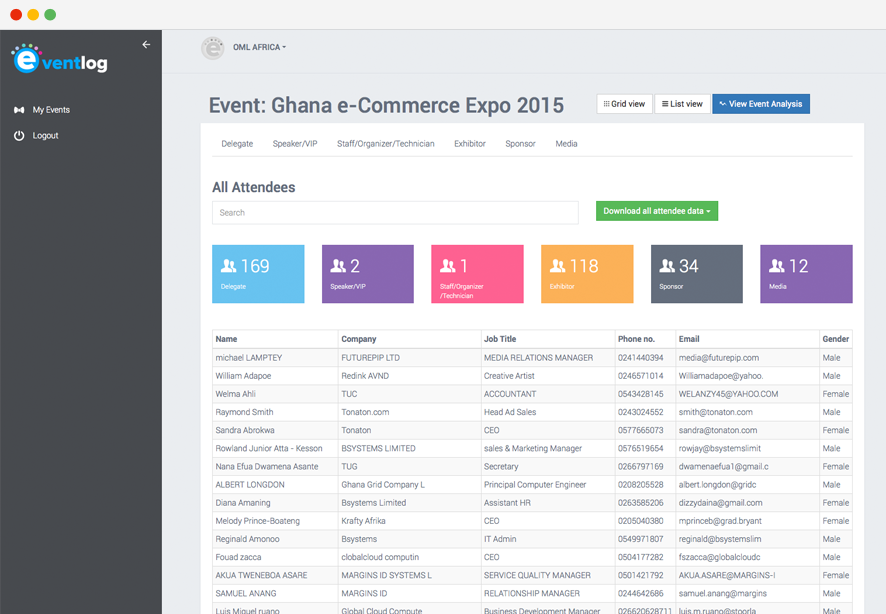The width and height of the screenshot is (886, 614).
Task: Click people icon on Sponsor card
Action: 667,265
